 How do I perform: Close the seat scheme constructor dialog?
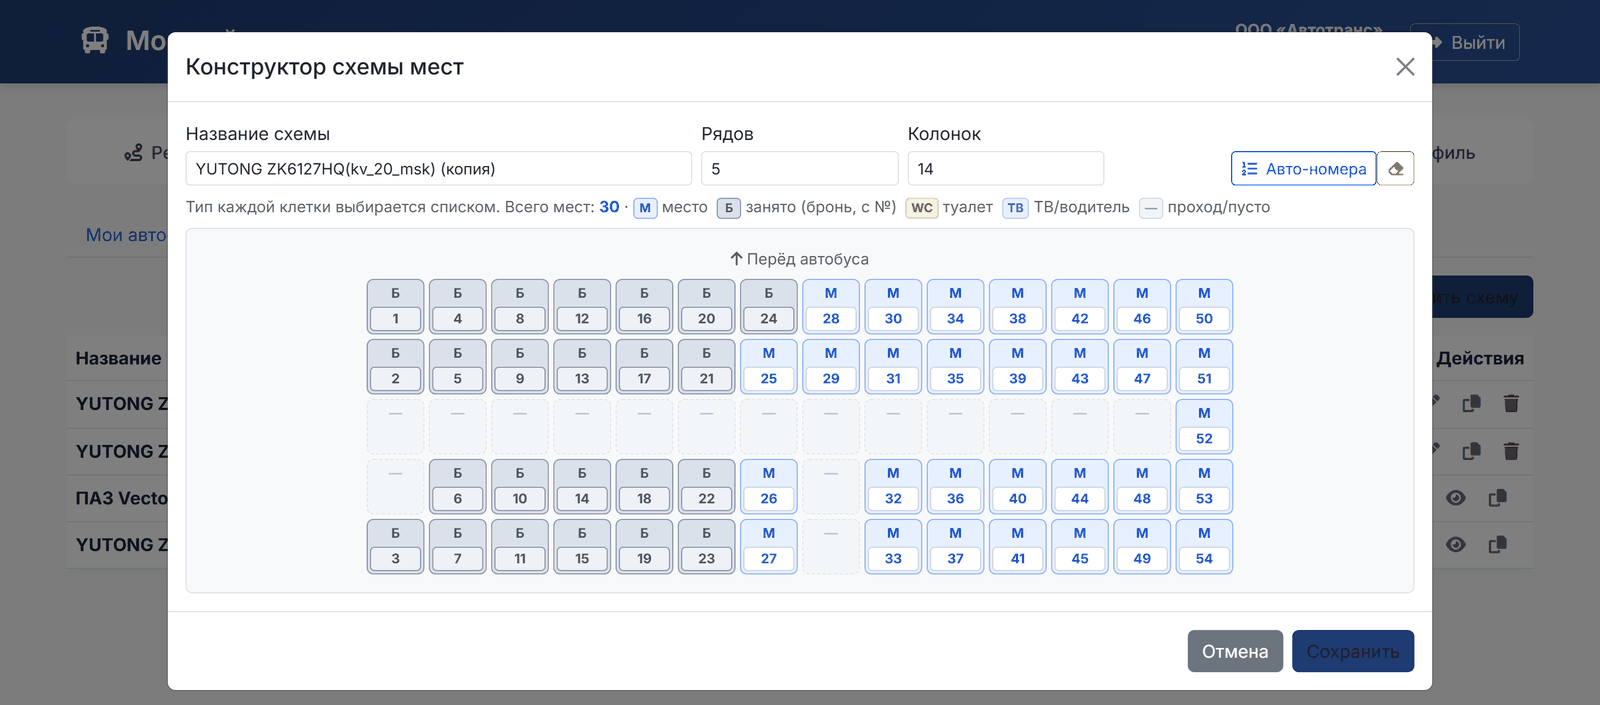coord(1405,67)
